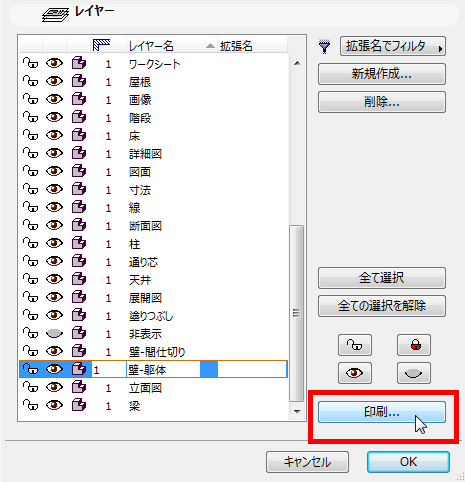The height and width of the screenshot is (482, 465).
Task: Sort by レイヤー名 column header
Action: click(172, 45)
